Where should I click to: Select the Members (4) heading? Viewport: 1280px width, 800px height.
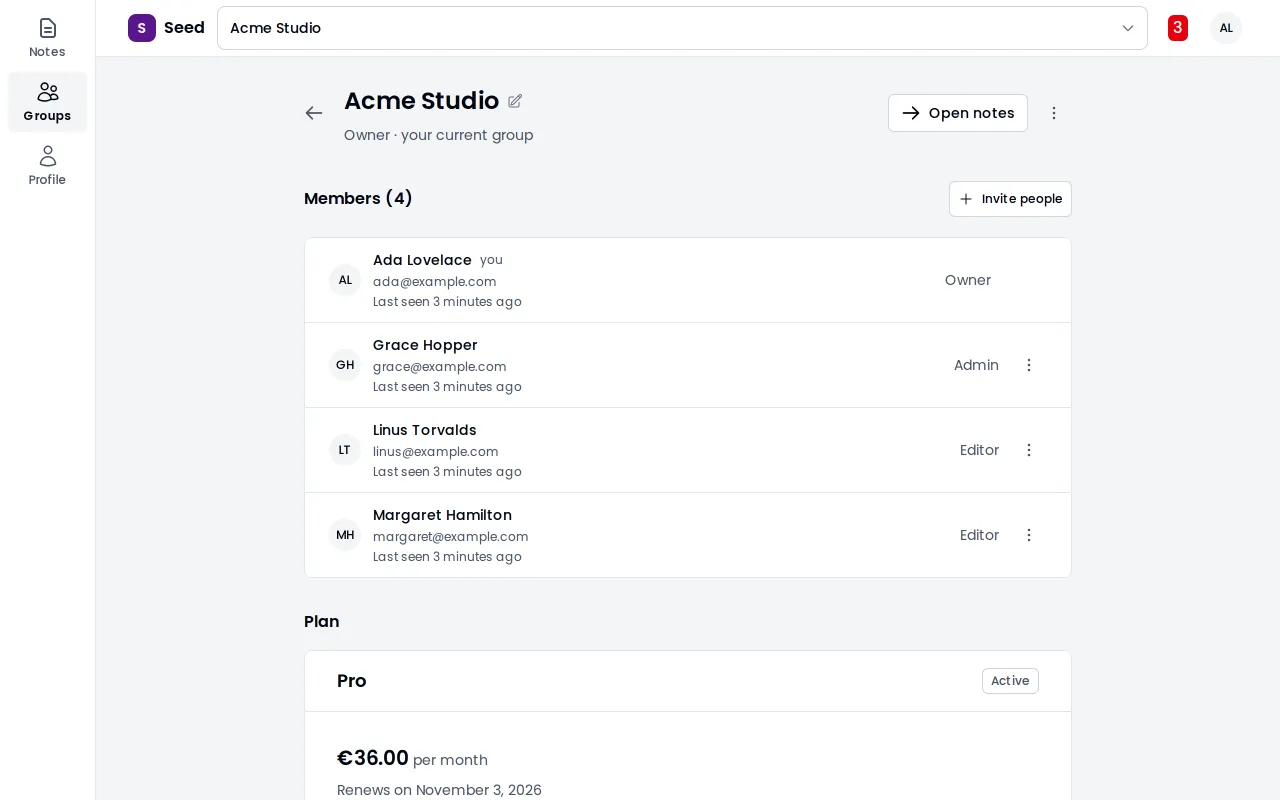tap(358, 199)
